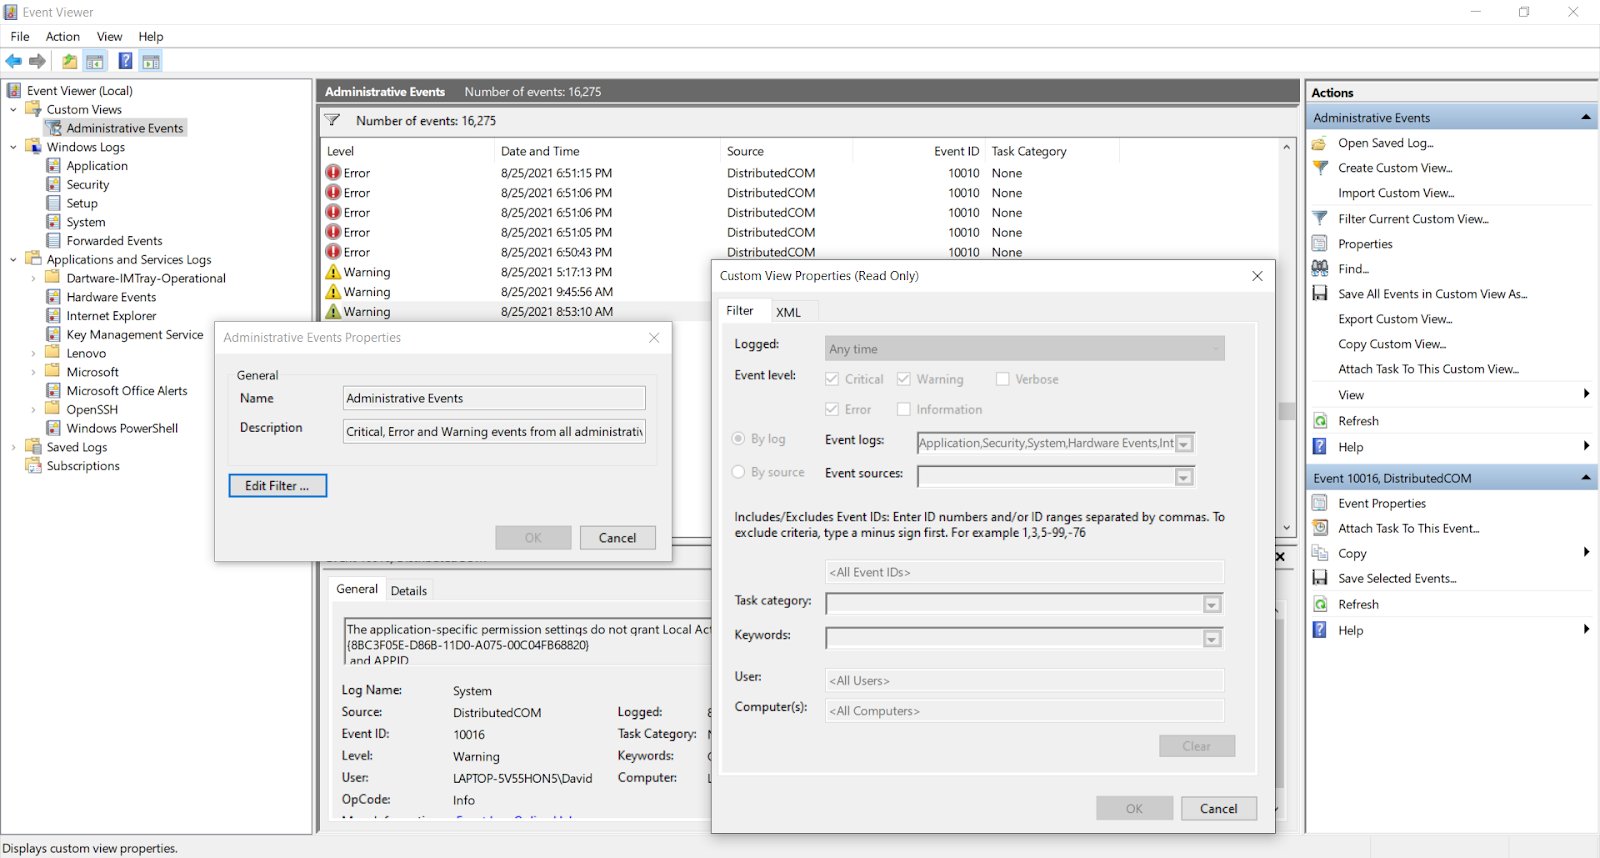Viewport: 1600px width, 858px height.
Task: Expand the Microsoft folder in tree
Action: (x=33, y=372)
